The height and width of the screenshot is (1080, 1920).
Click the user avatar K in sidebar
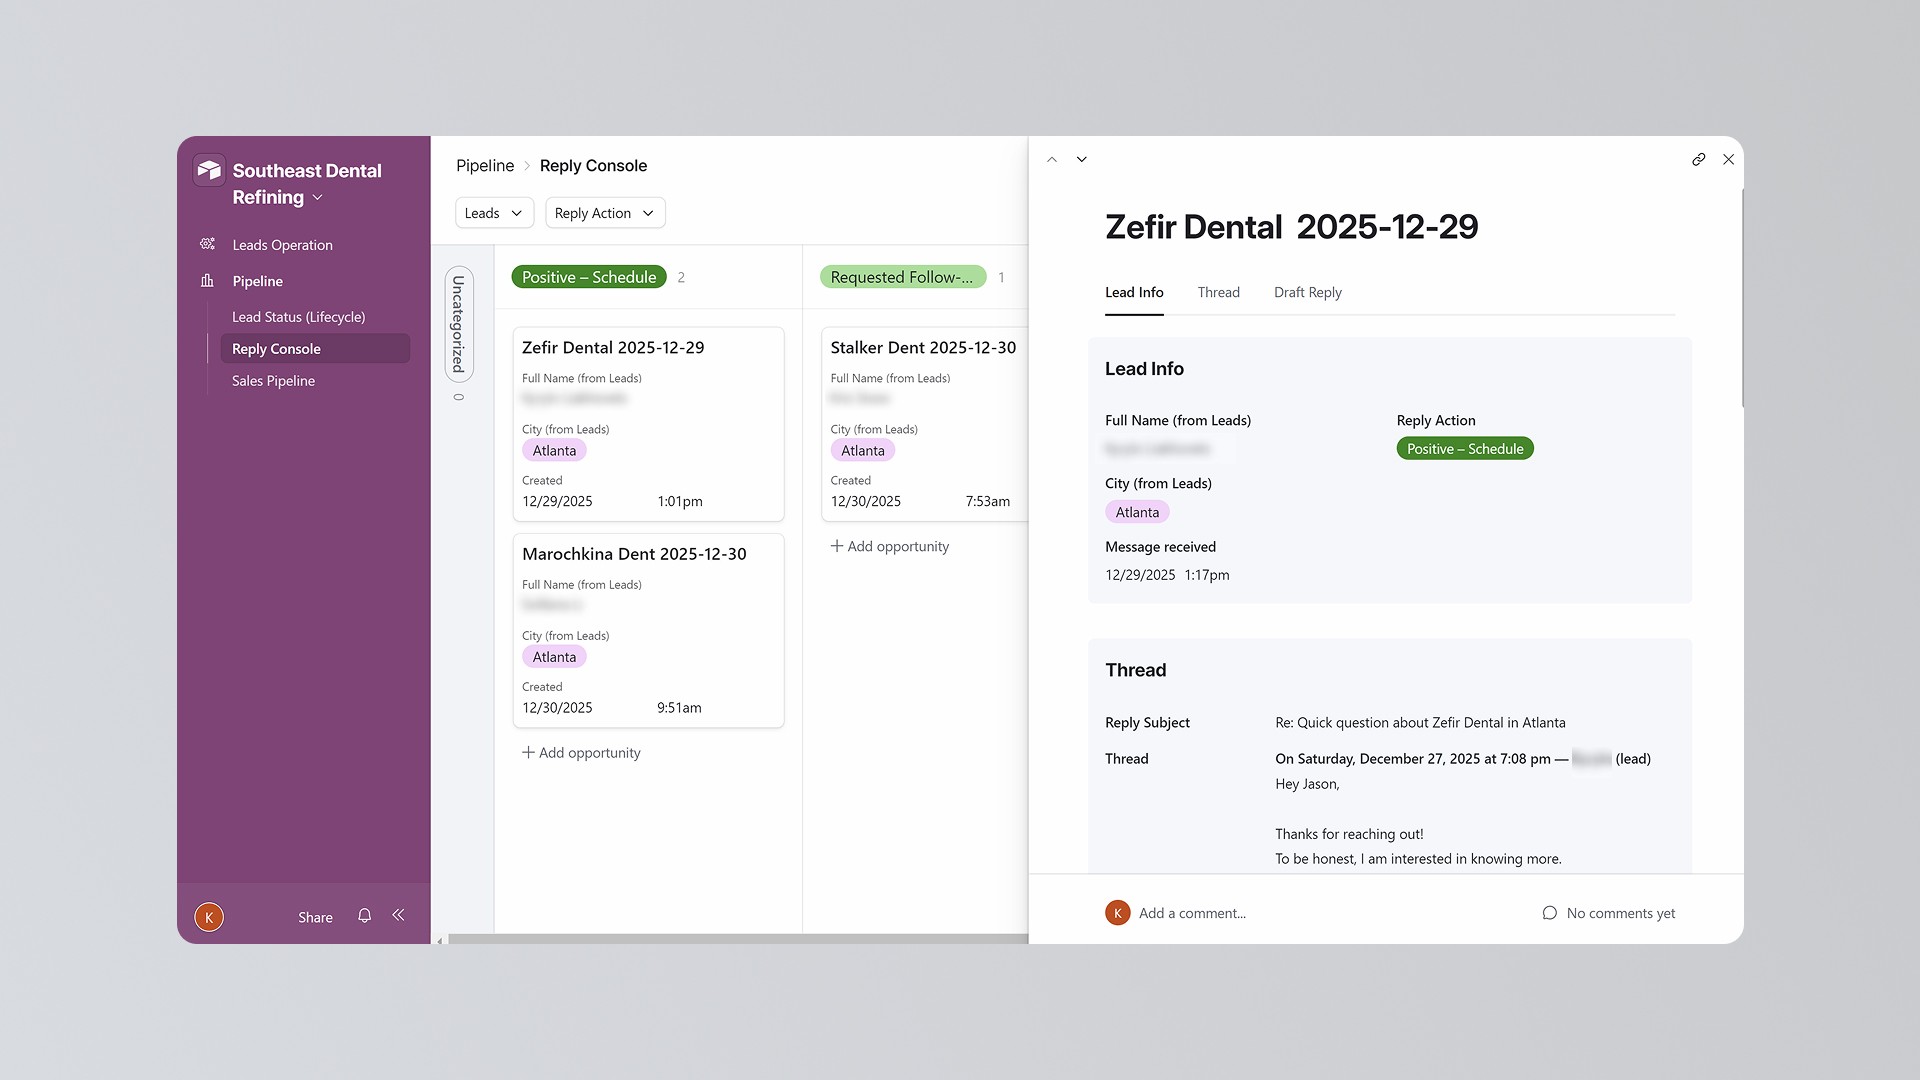click(x=209, y=917)
